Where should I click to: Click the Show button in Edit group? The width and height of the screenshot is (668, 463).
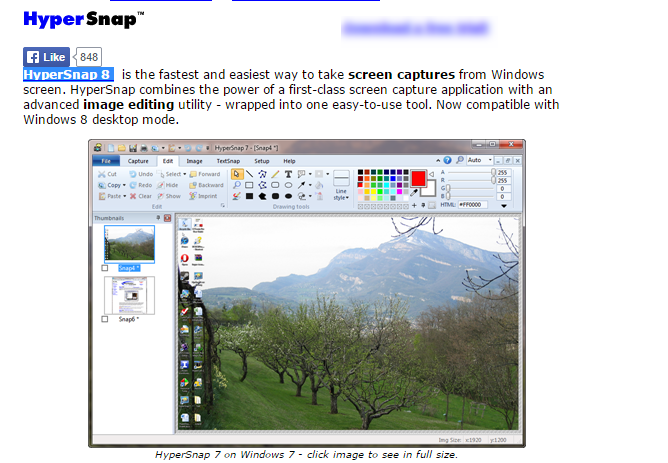[169, 196]
